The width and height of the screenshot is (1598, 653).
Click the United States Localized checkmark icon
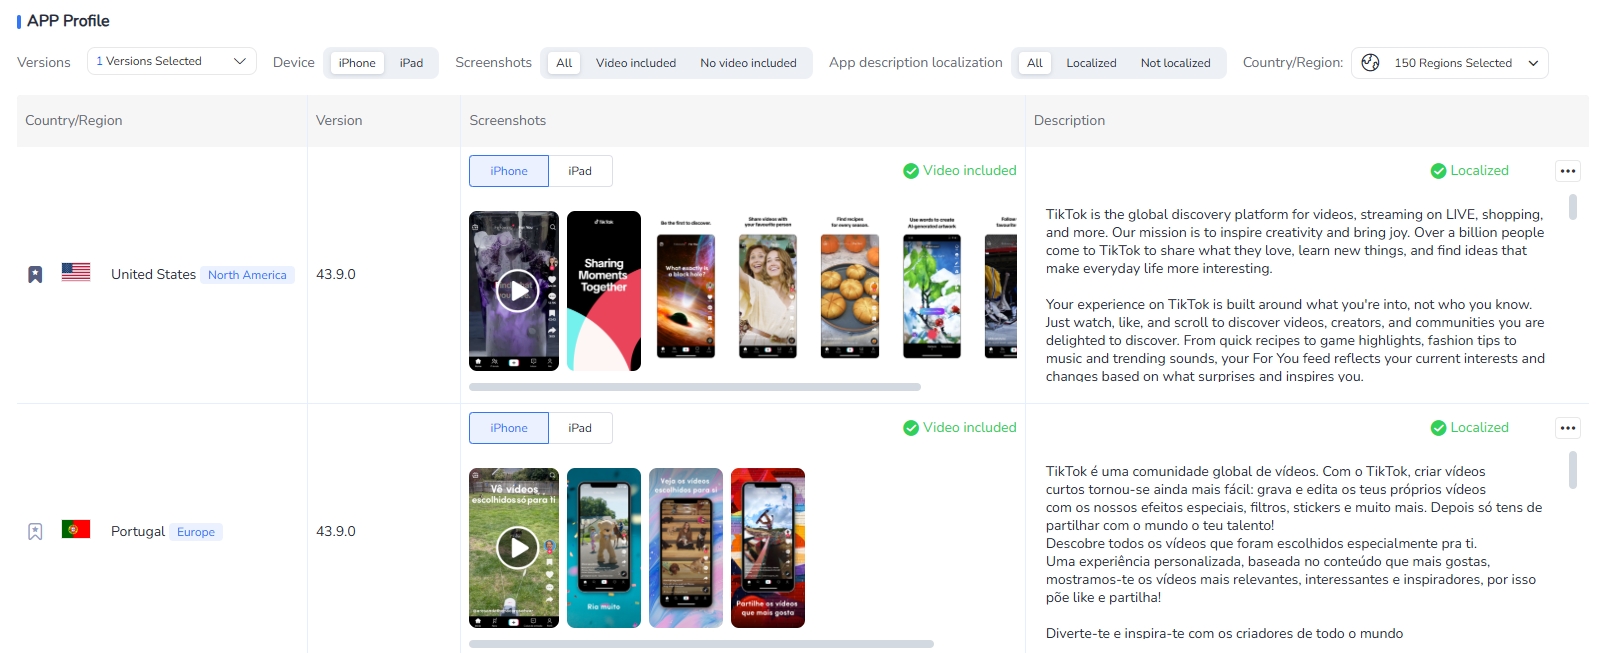pyautogui.click(x=1438, y=171)
